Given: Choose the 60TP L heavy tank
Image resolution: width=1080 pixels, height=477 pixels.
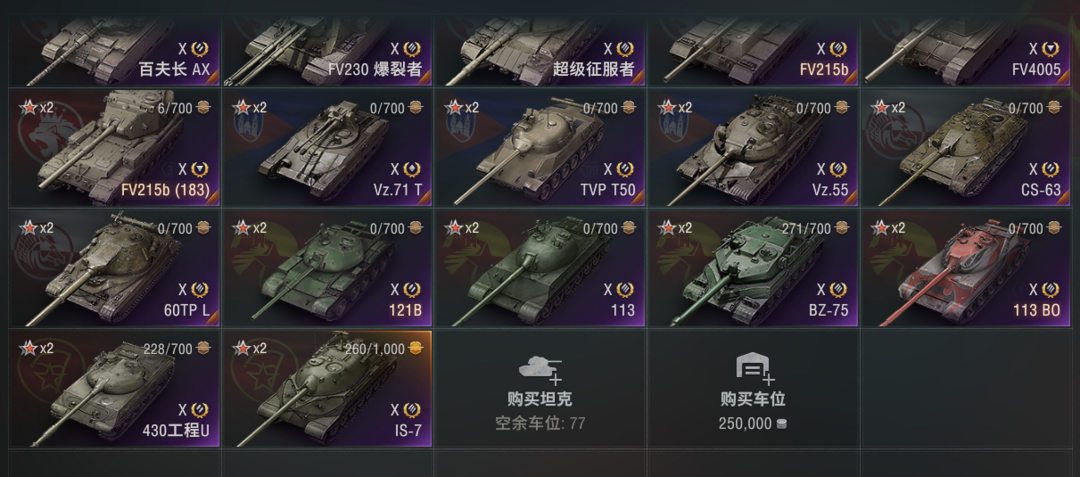Looking at the screenshot, I should [114, 268].
